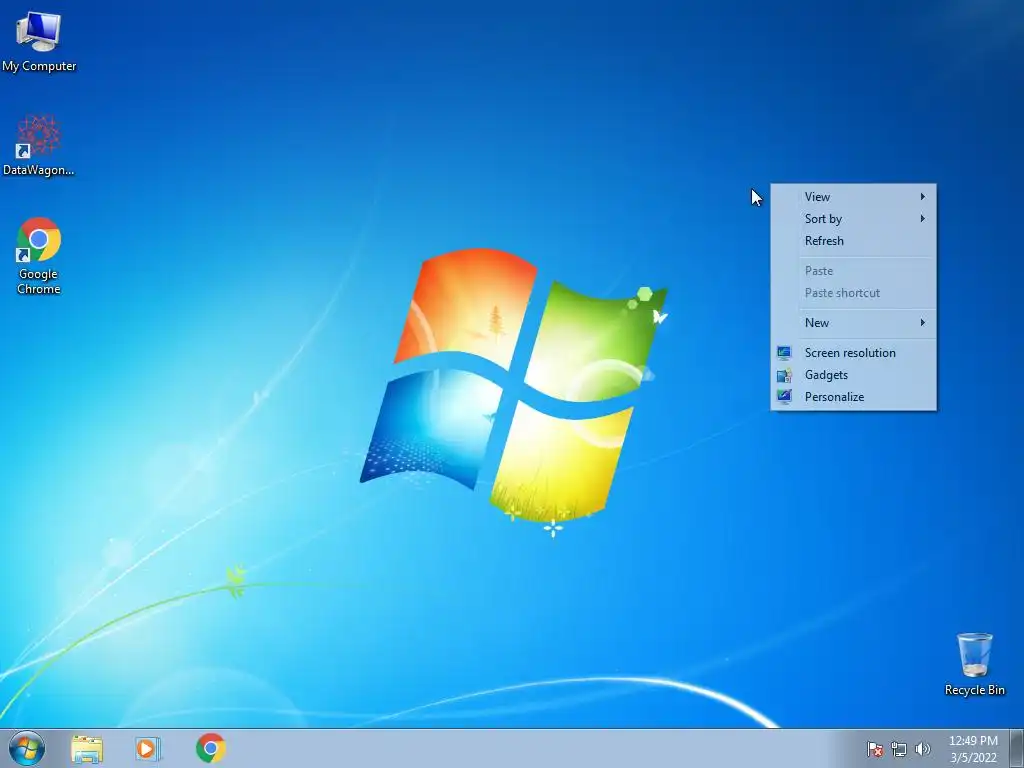Click the Personalize menu icon
Screen dimensions: 1024x768
coord(784,397)
